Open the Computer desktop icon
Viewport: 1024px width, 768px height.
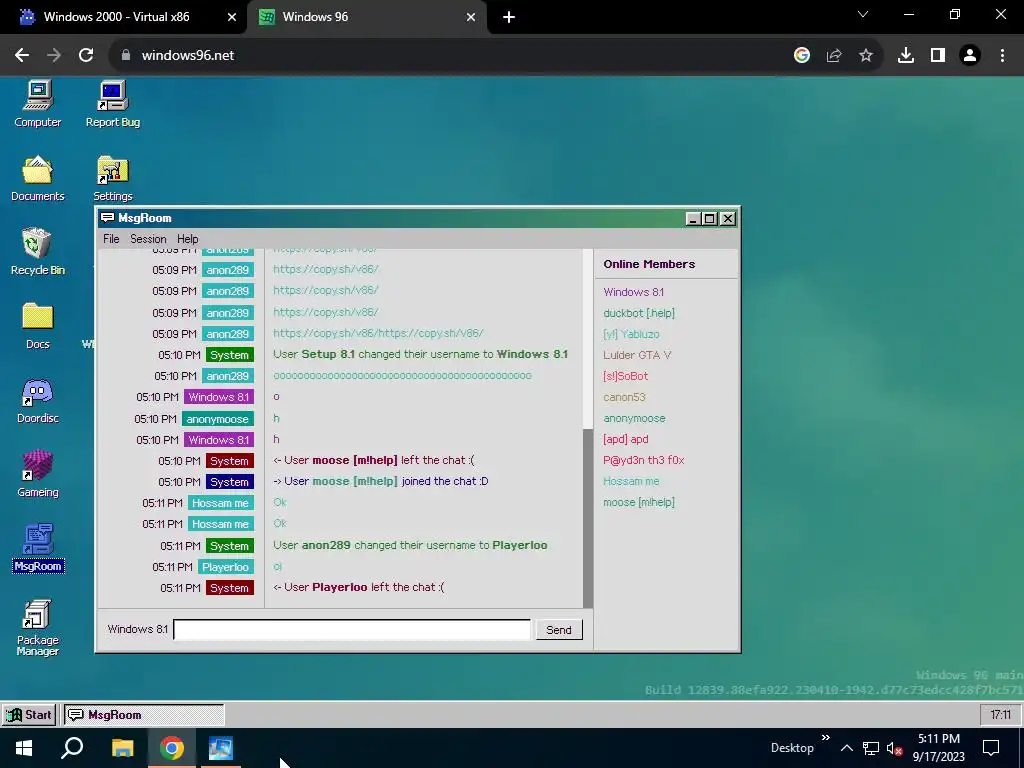click(x=38, y=103)
